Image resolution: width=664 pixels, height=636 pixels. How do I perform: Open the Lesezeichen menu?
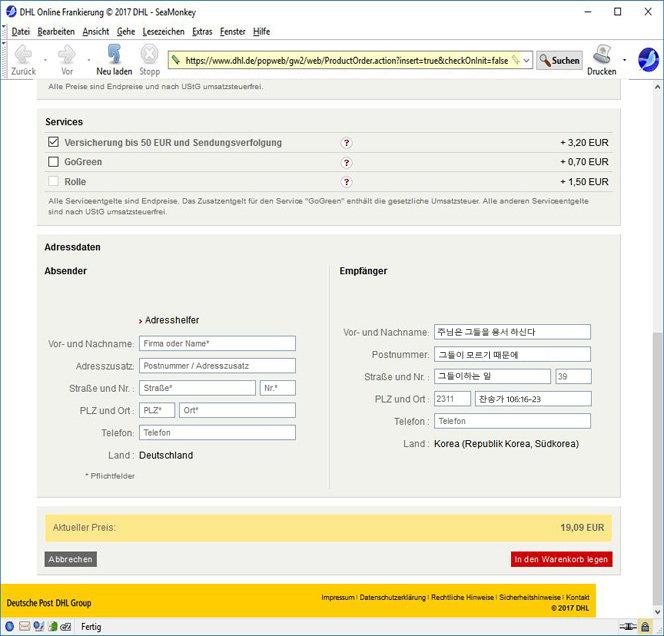pos(163,31)
